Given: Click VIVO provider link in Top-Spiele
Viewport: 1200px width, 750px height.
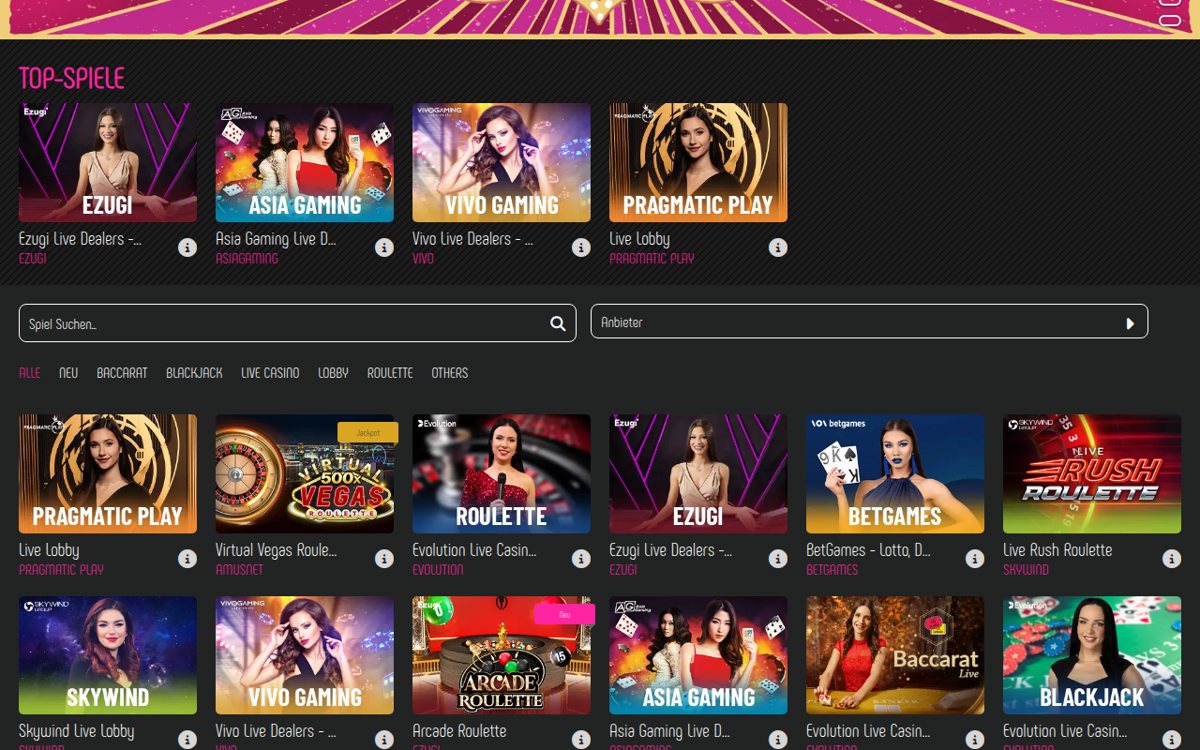Looking at the screenshot, I should [x=423, y=258].
